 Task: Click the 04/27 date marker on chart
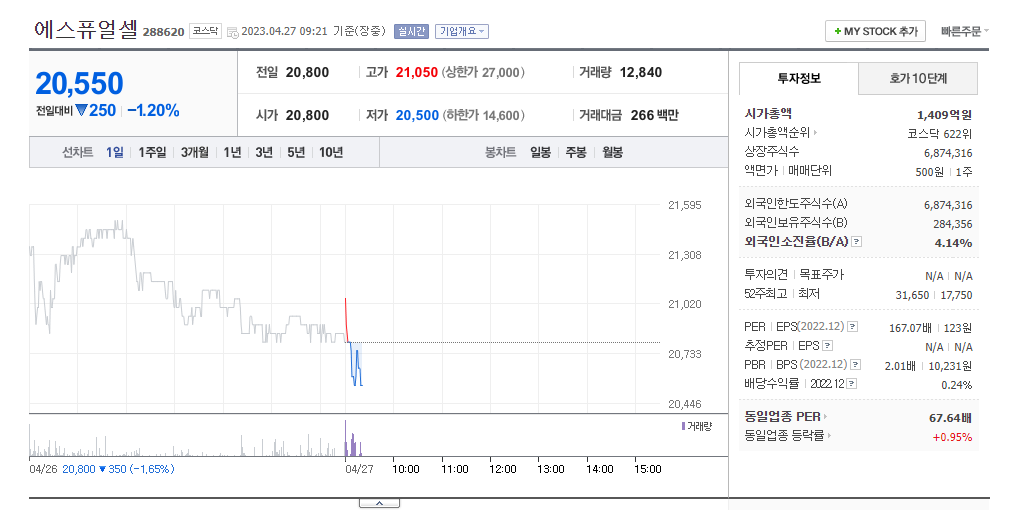[x=358, y=469]
